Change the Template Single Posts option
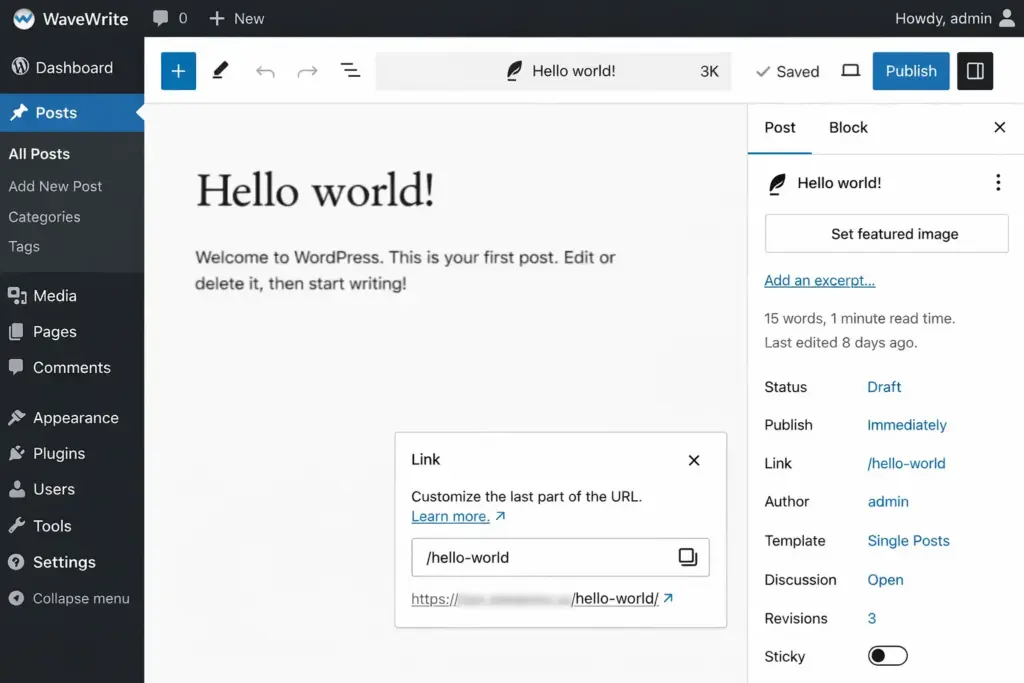Screen dimensions: 1024x683 [908, 541]
